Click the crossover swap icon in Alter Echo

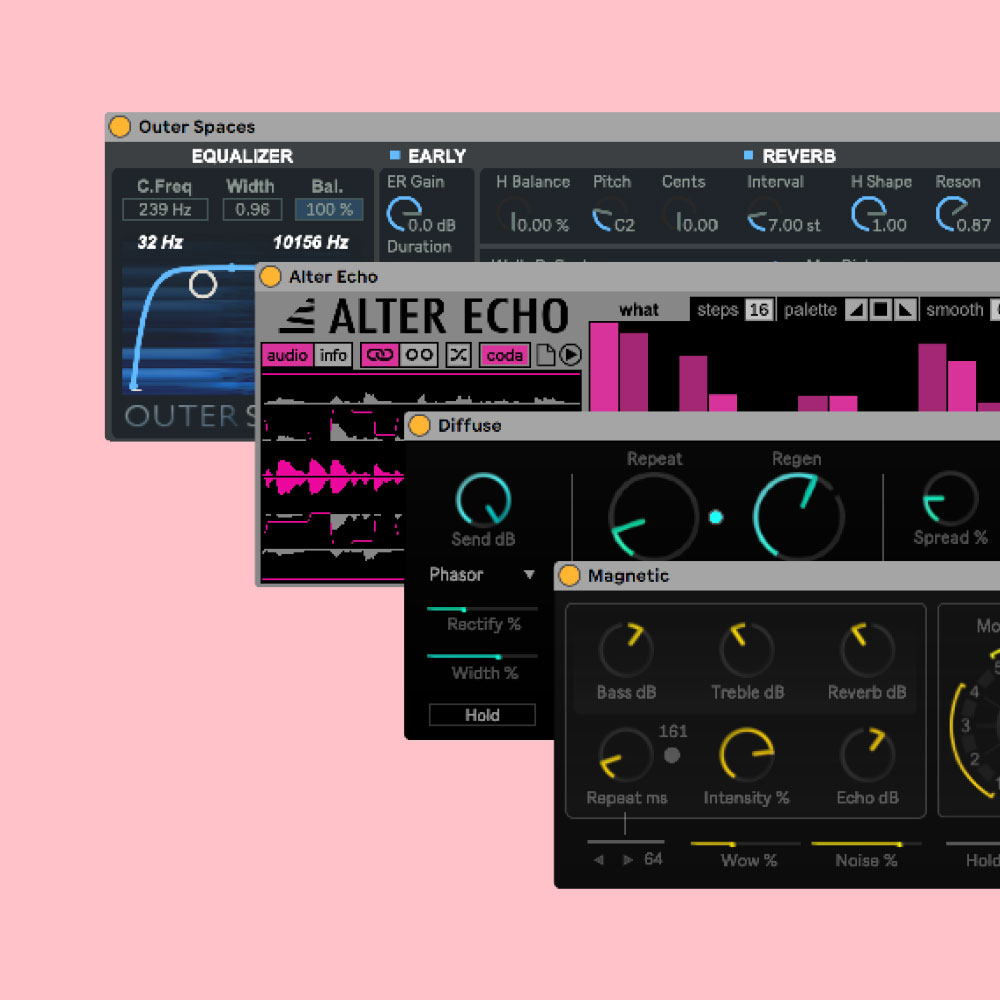click(x=459, y=355)
